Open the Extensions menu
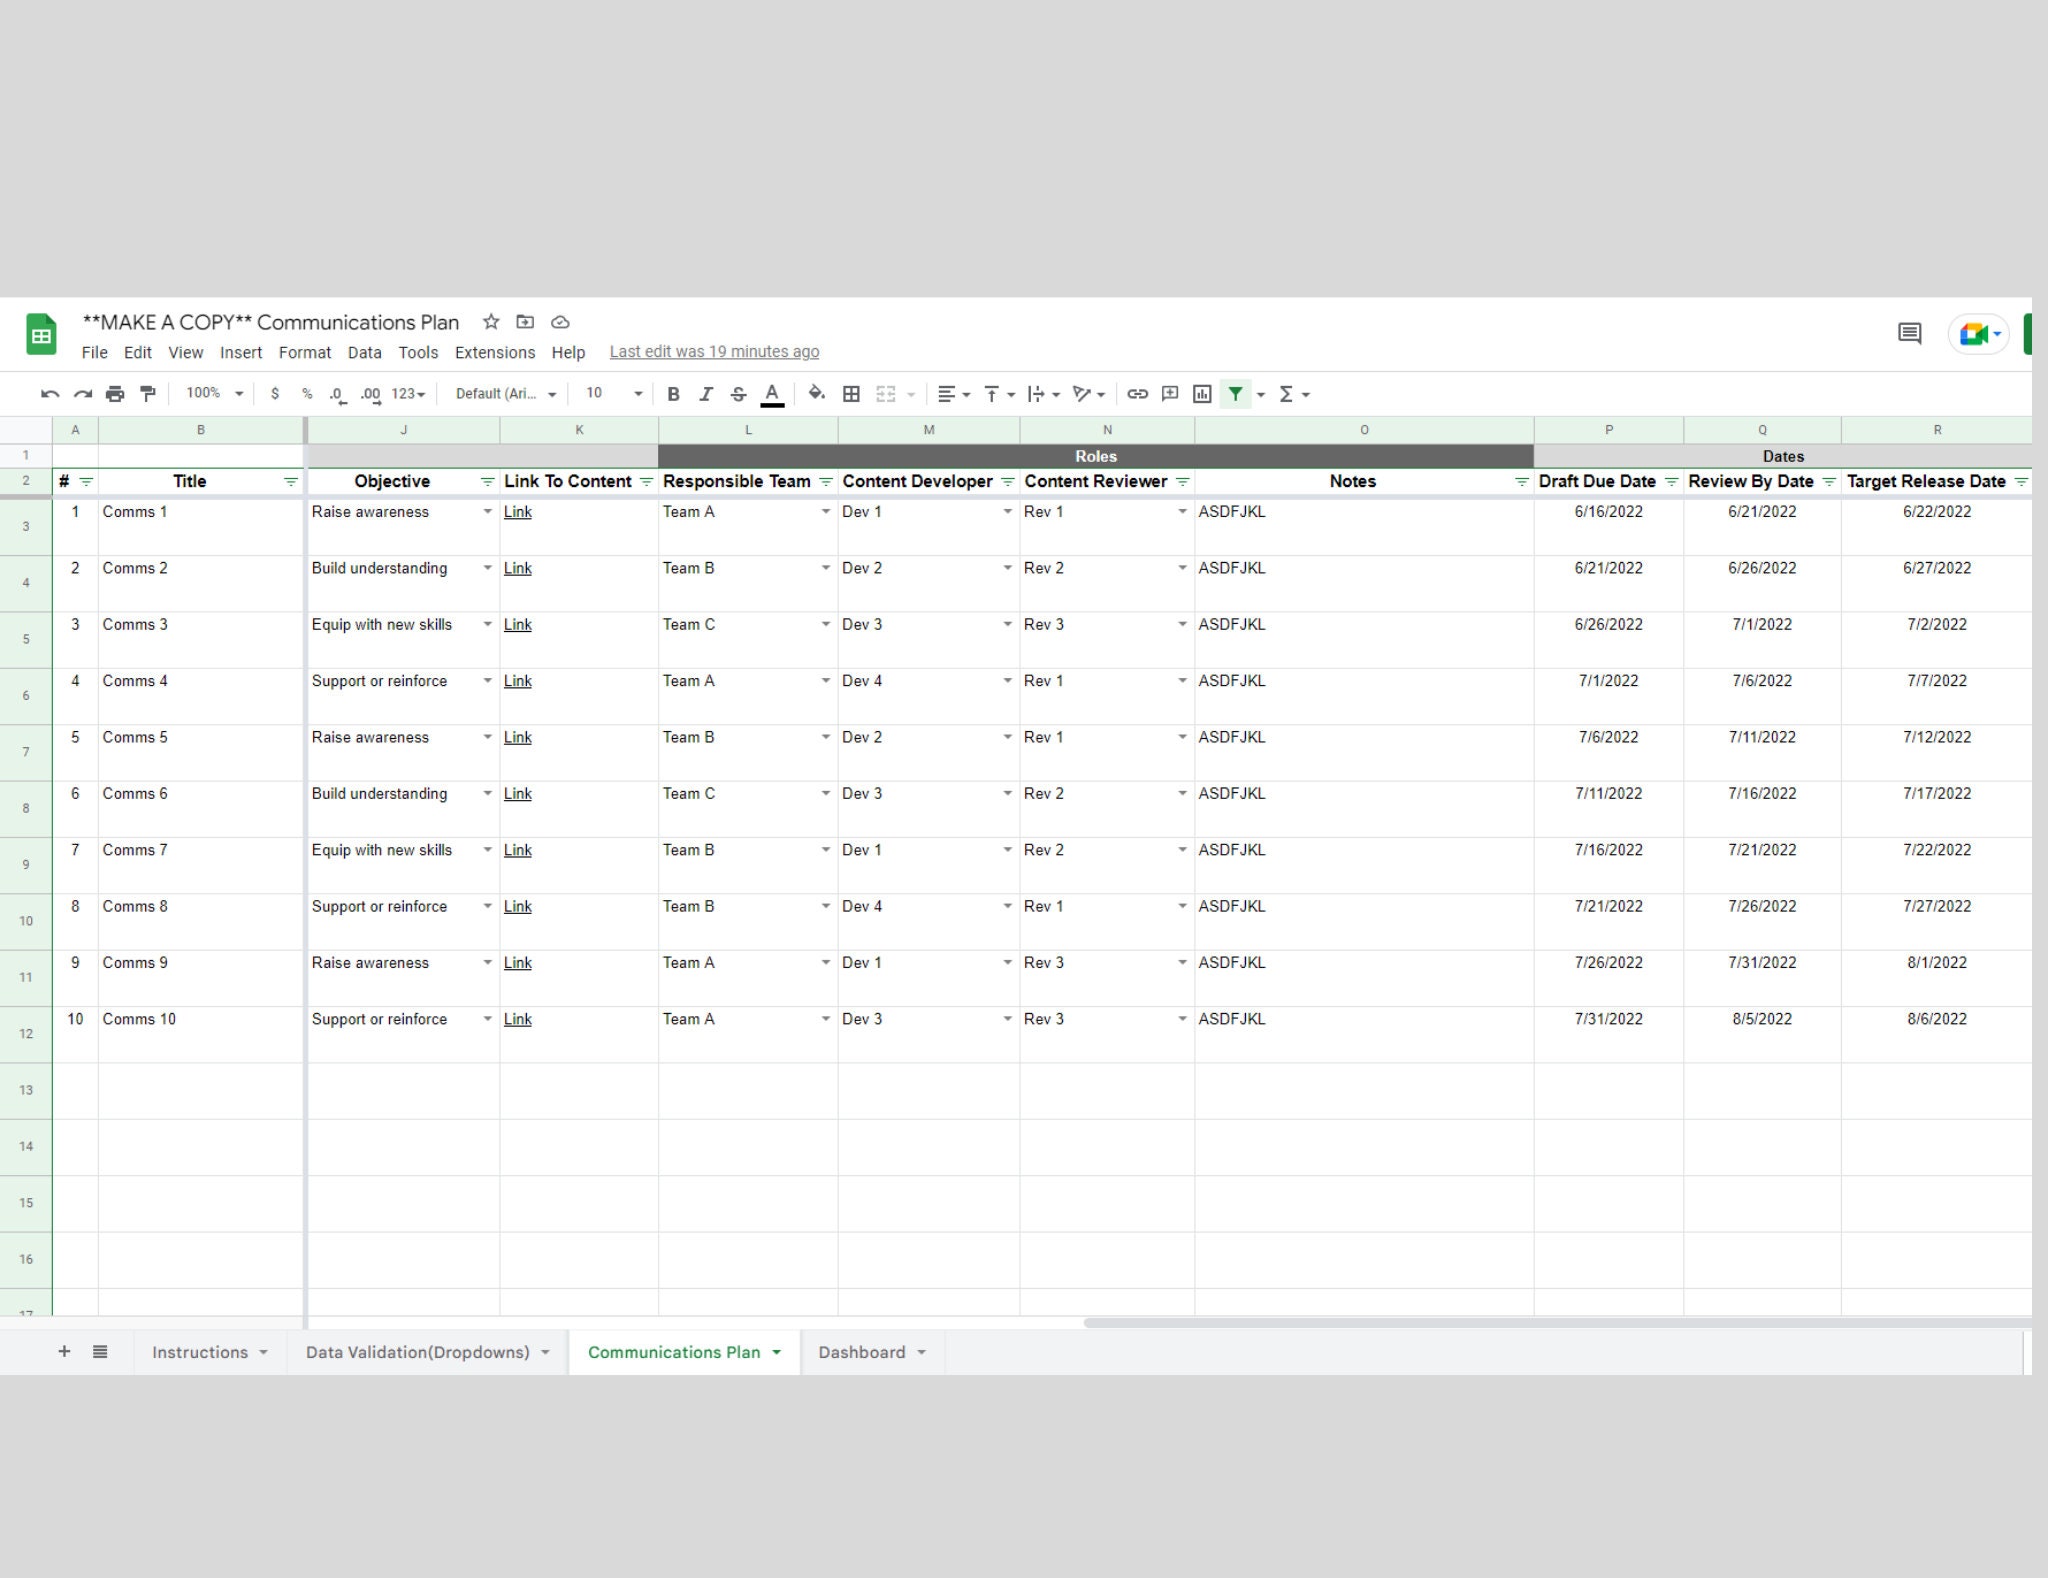Screen dimensions: 2048x1578 (x=495, y=353)
